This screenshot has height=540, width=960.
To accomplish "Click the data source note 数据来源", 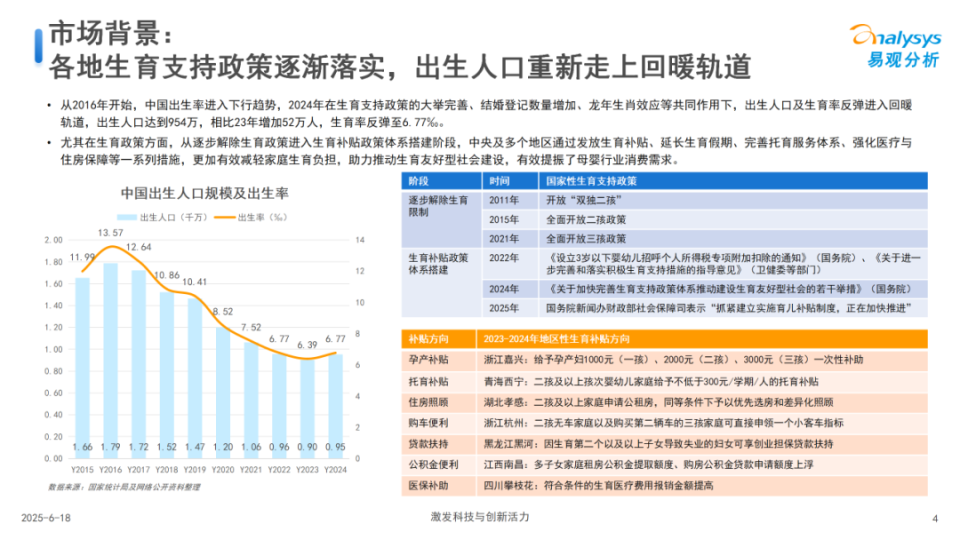I will pyautogui.click(x=124, y=487).
